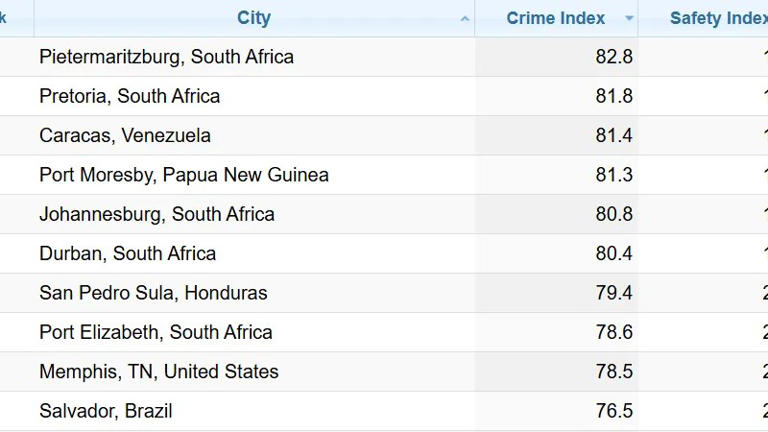Click the City column sort arrow
This screenshot has height=432, width=768.
[465, 19]
